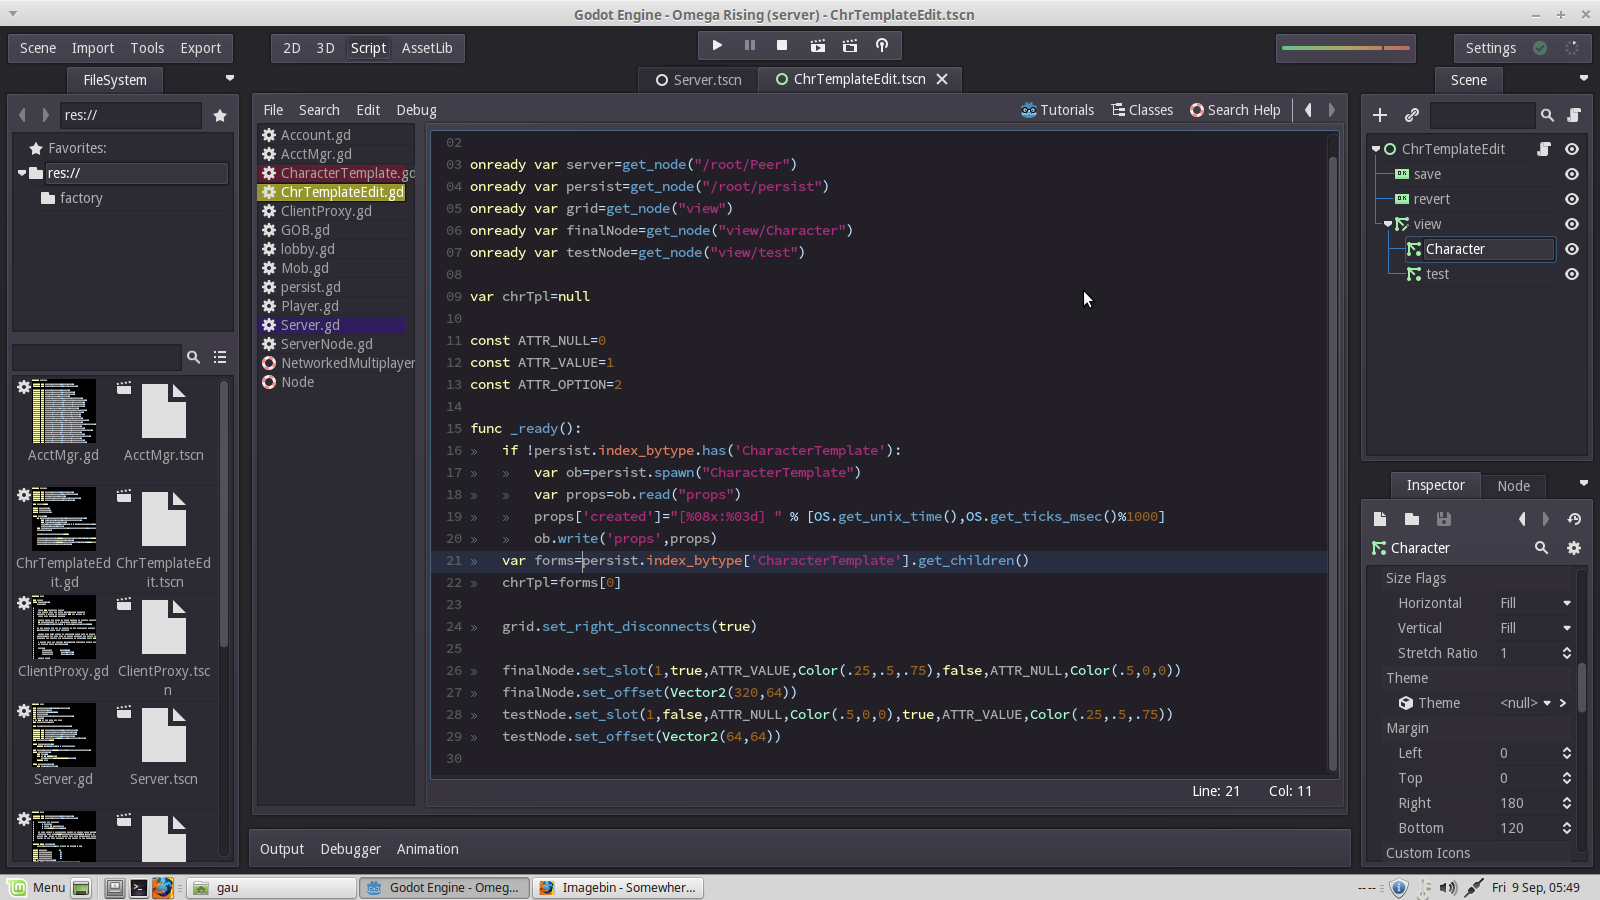Go to next script in history
The width and height of the screenshot is (1600, 900).
click(x=1332, y=110)
